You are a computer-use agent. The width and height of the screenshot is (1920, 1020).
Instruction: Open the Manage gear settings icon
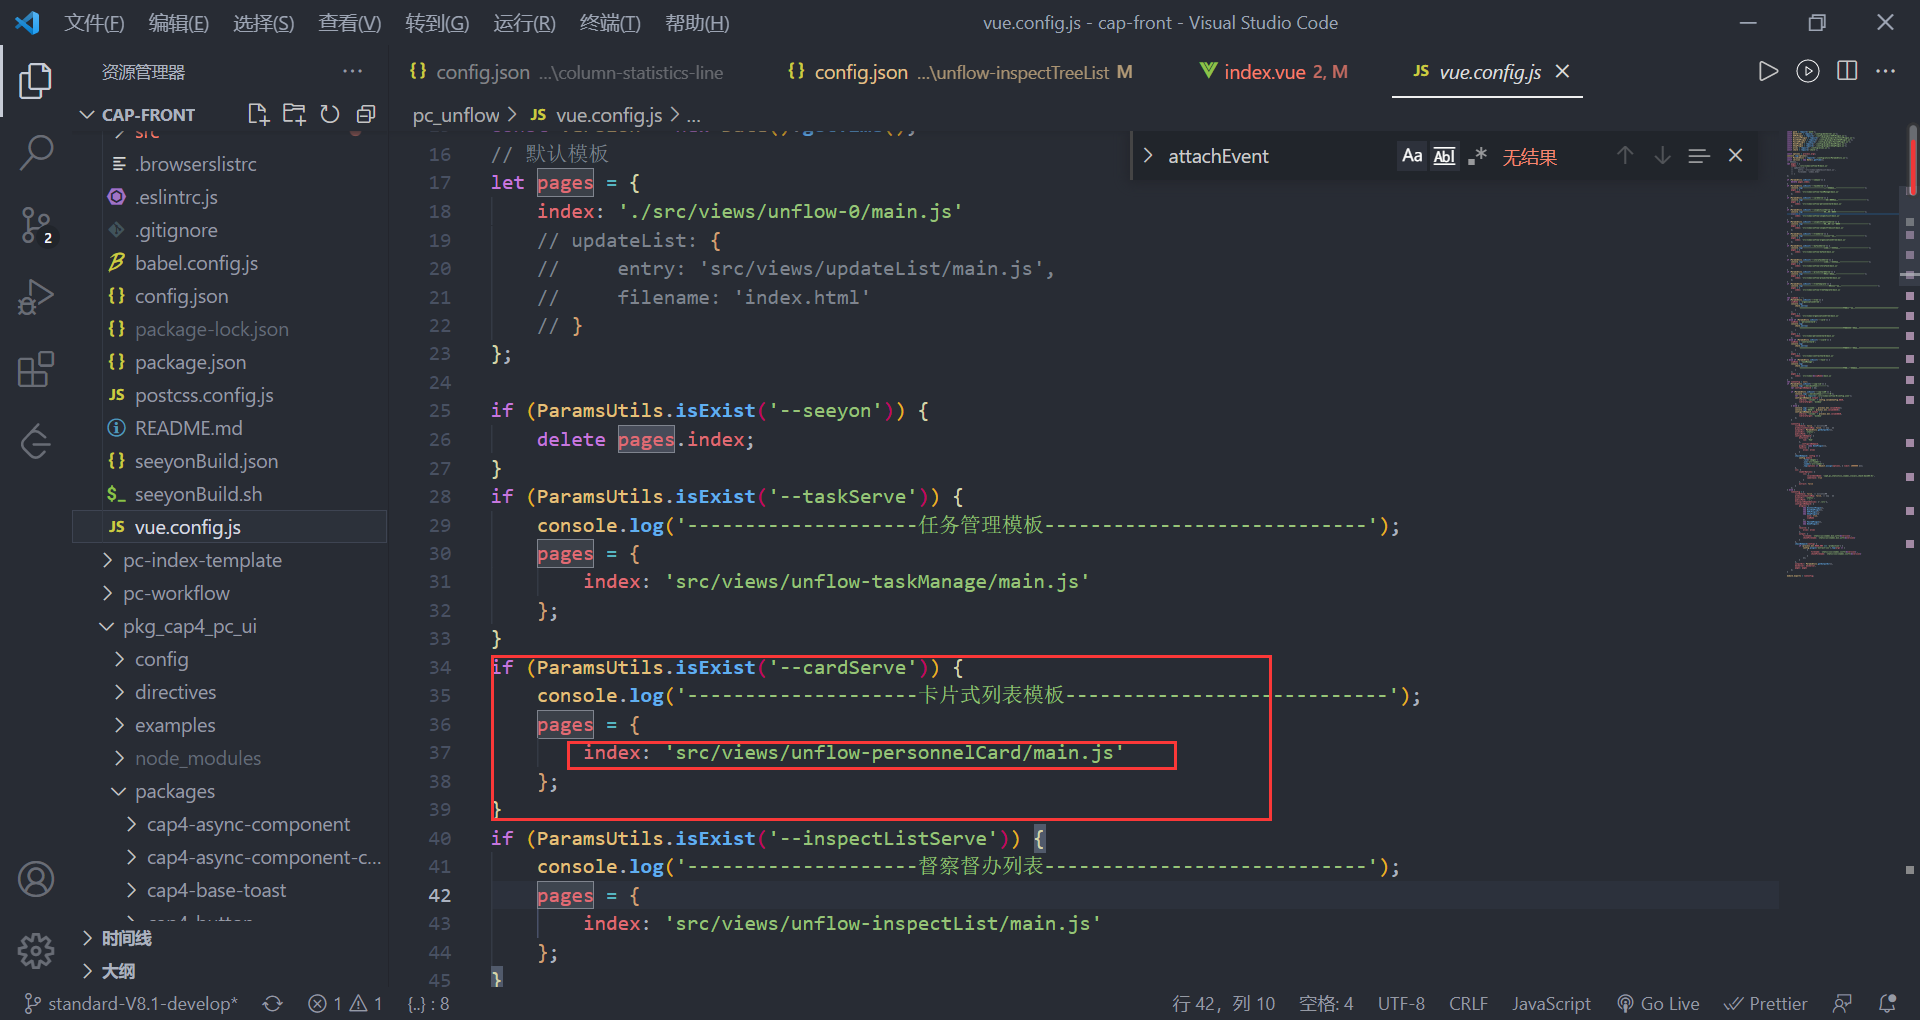point(36,950)
